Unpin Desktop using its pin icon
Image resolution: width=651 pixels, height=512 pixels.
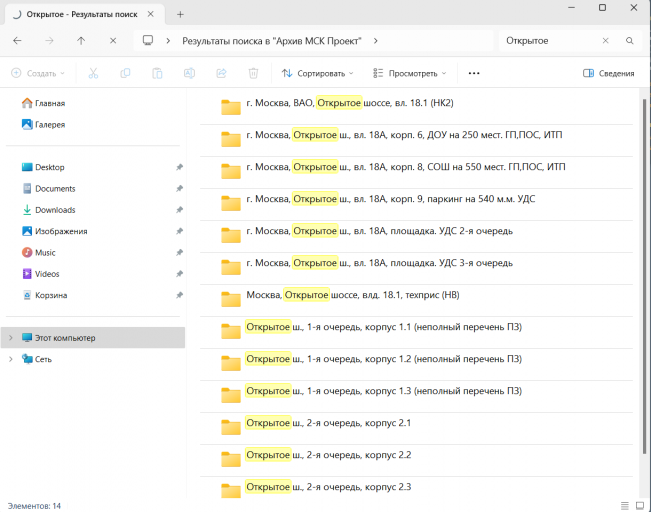coord(179,167)
